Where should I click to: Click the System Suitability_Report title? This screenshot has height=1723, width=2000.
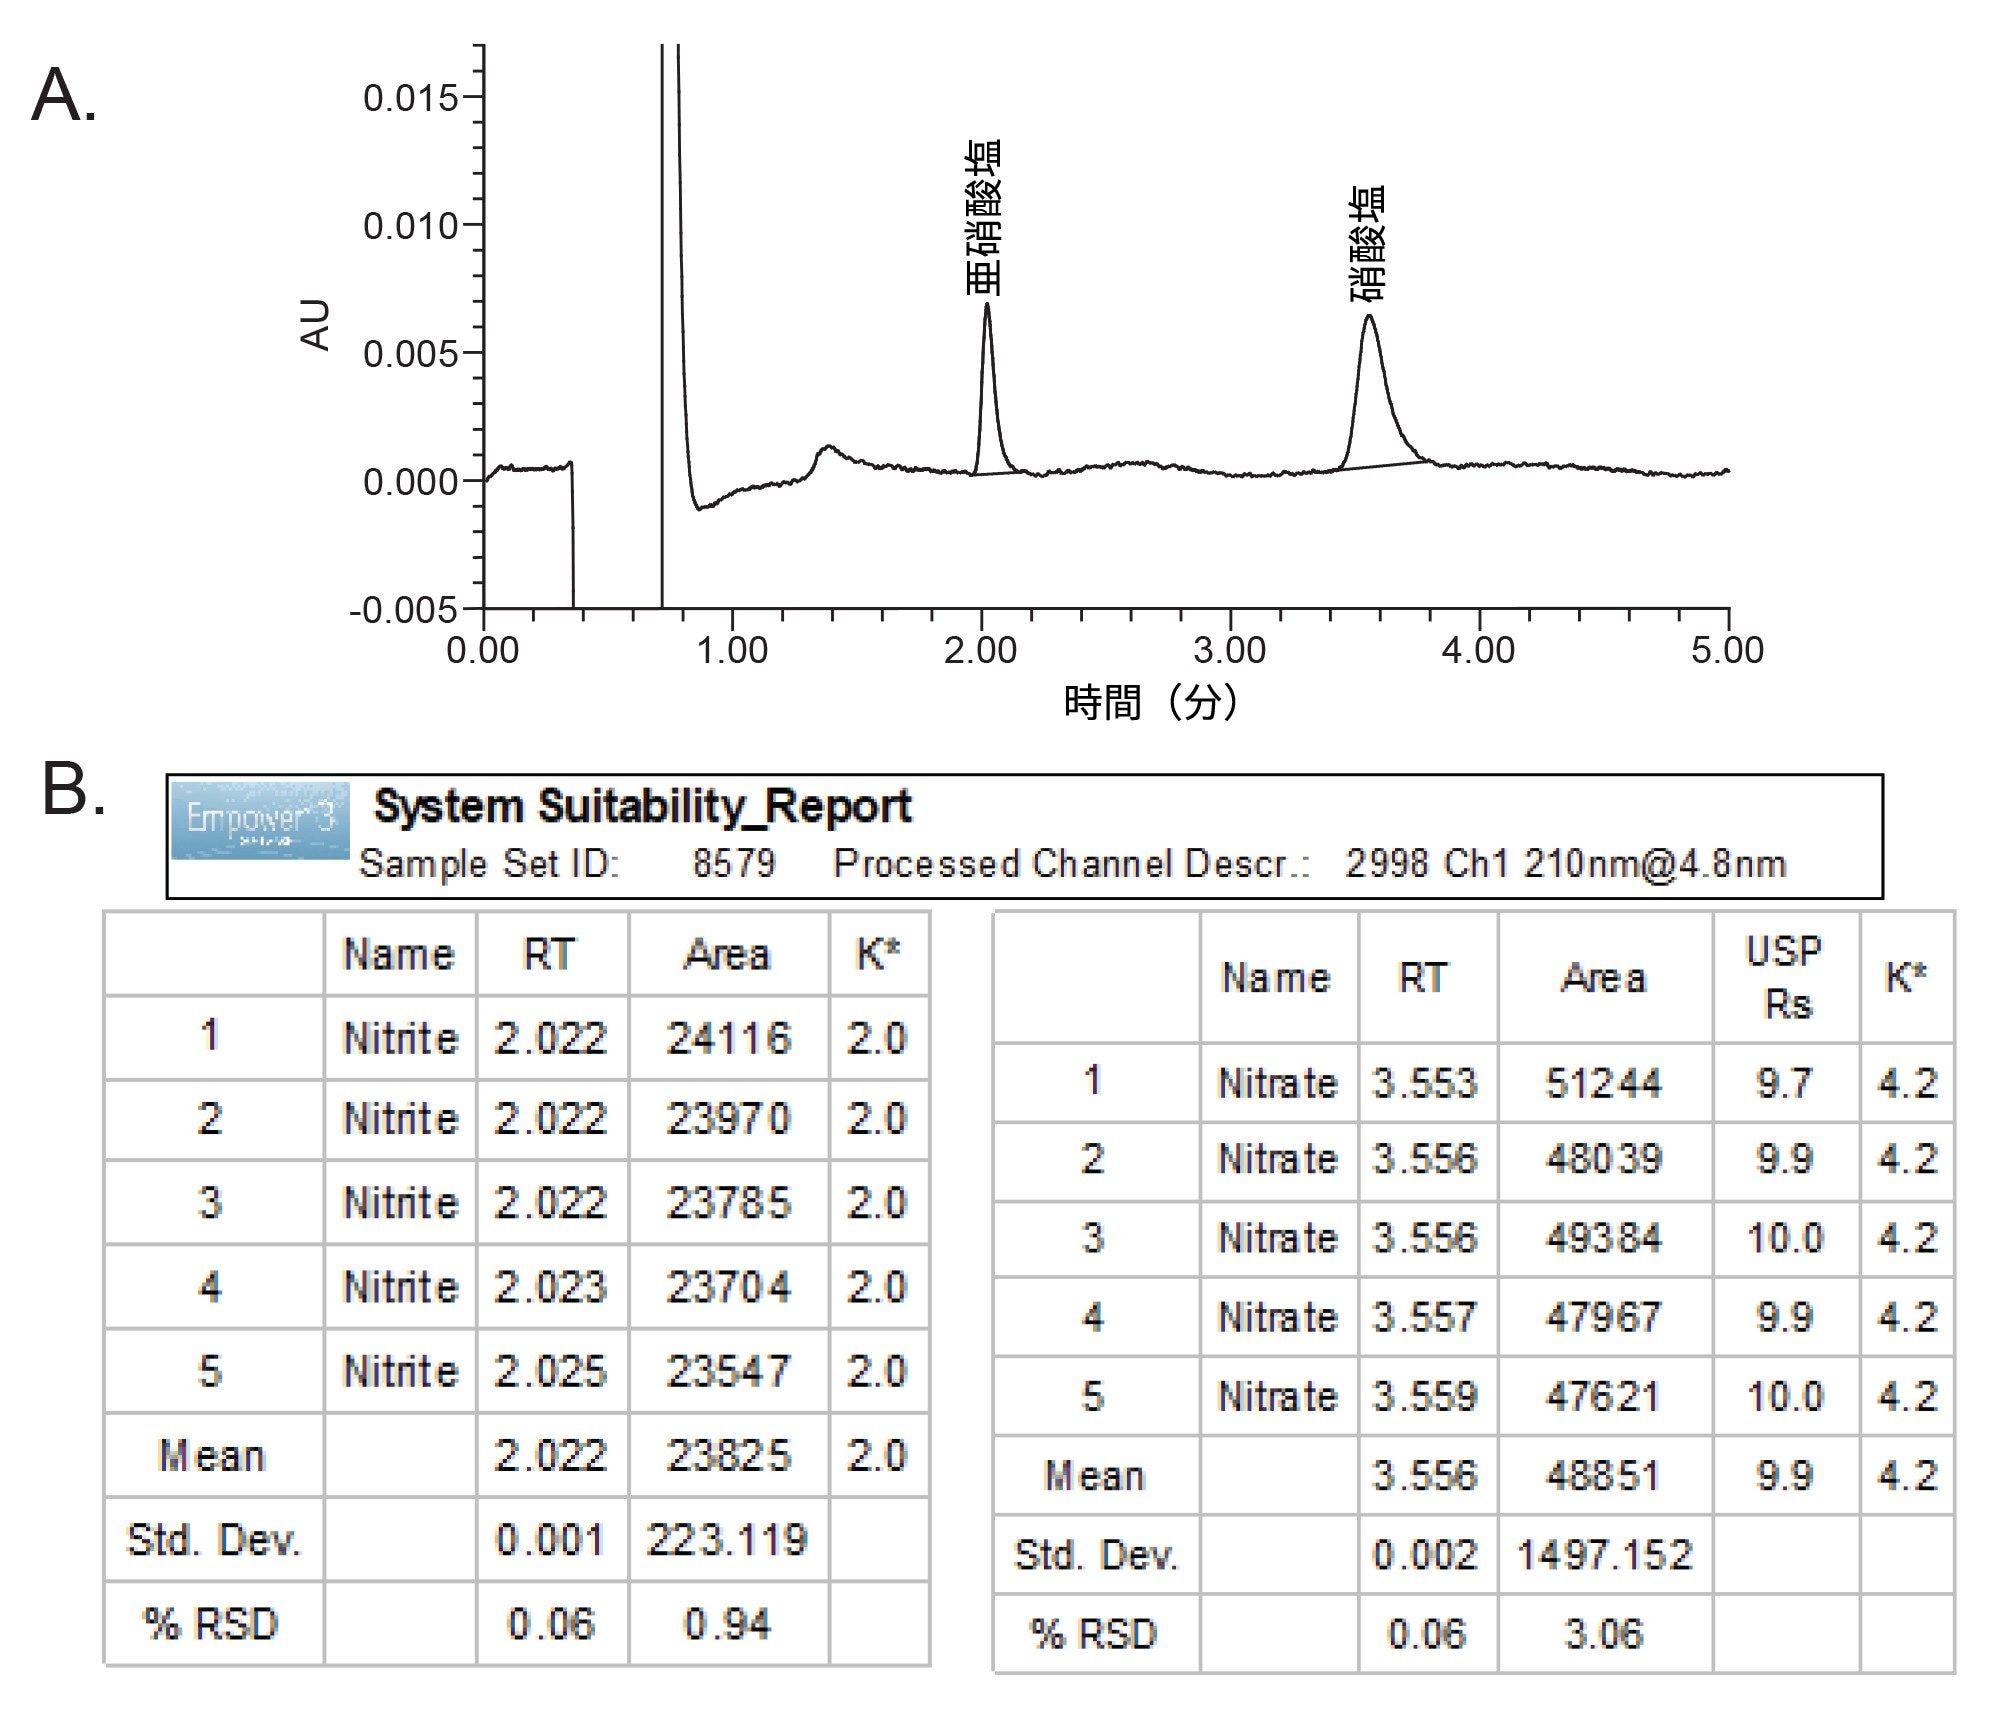tap(642, 806)
